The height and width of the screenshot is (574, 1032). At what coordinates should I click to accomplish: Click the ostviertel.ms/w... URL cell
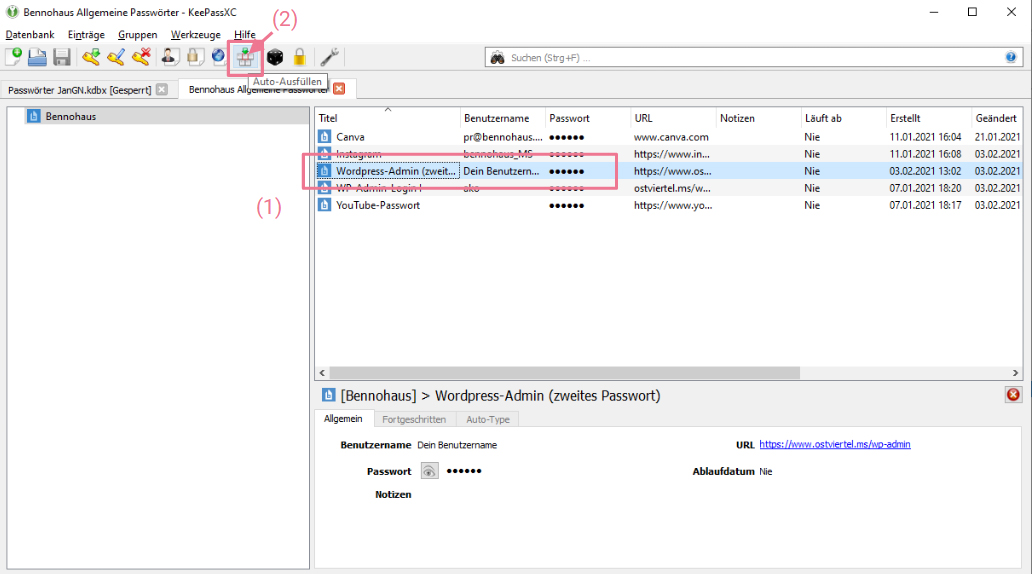click(672, 188)
